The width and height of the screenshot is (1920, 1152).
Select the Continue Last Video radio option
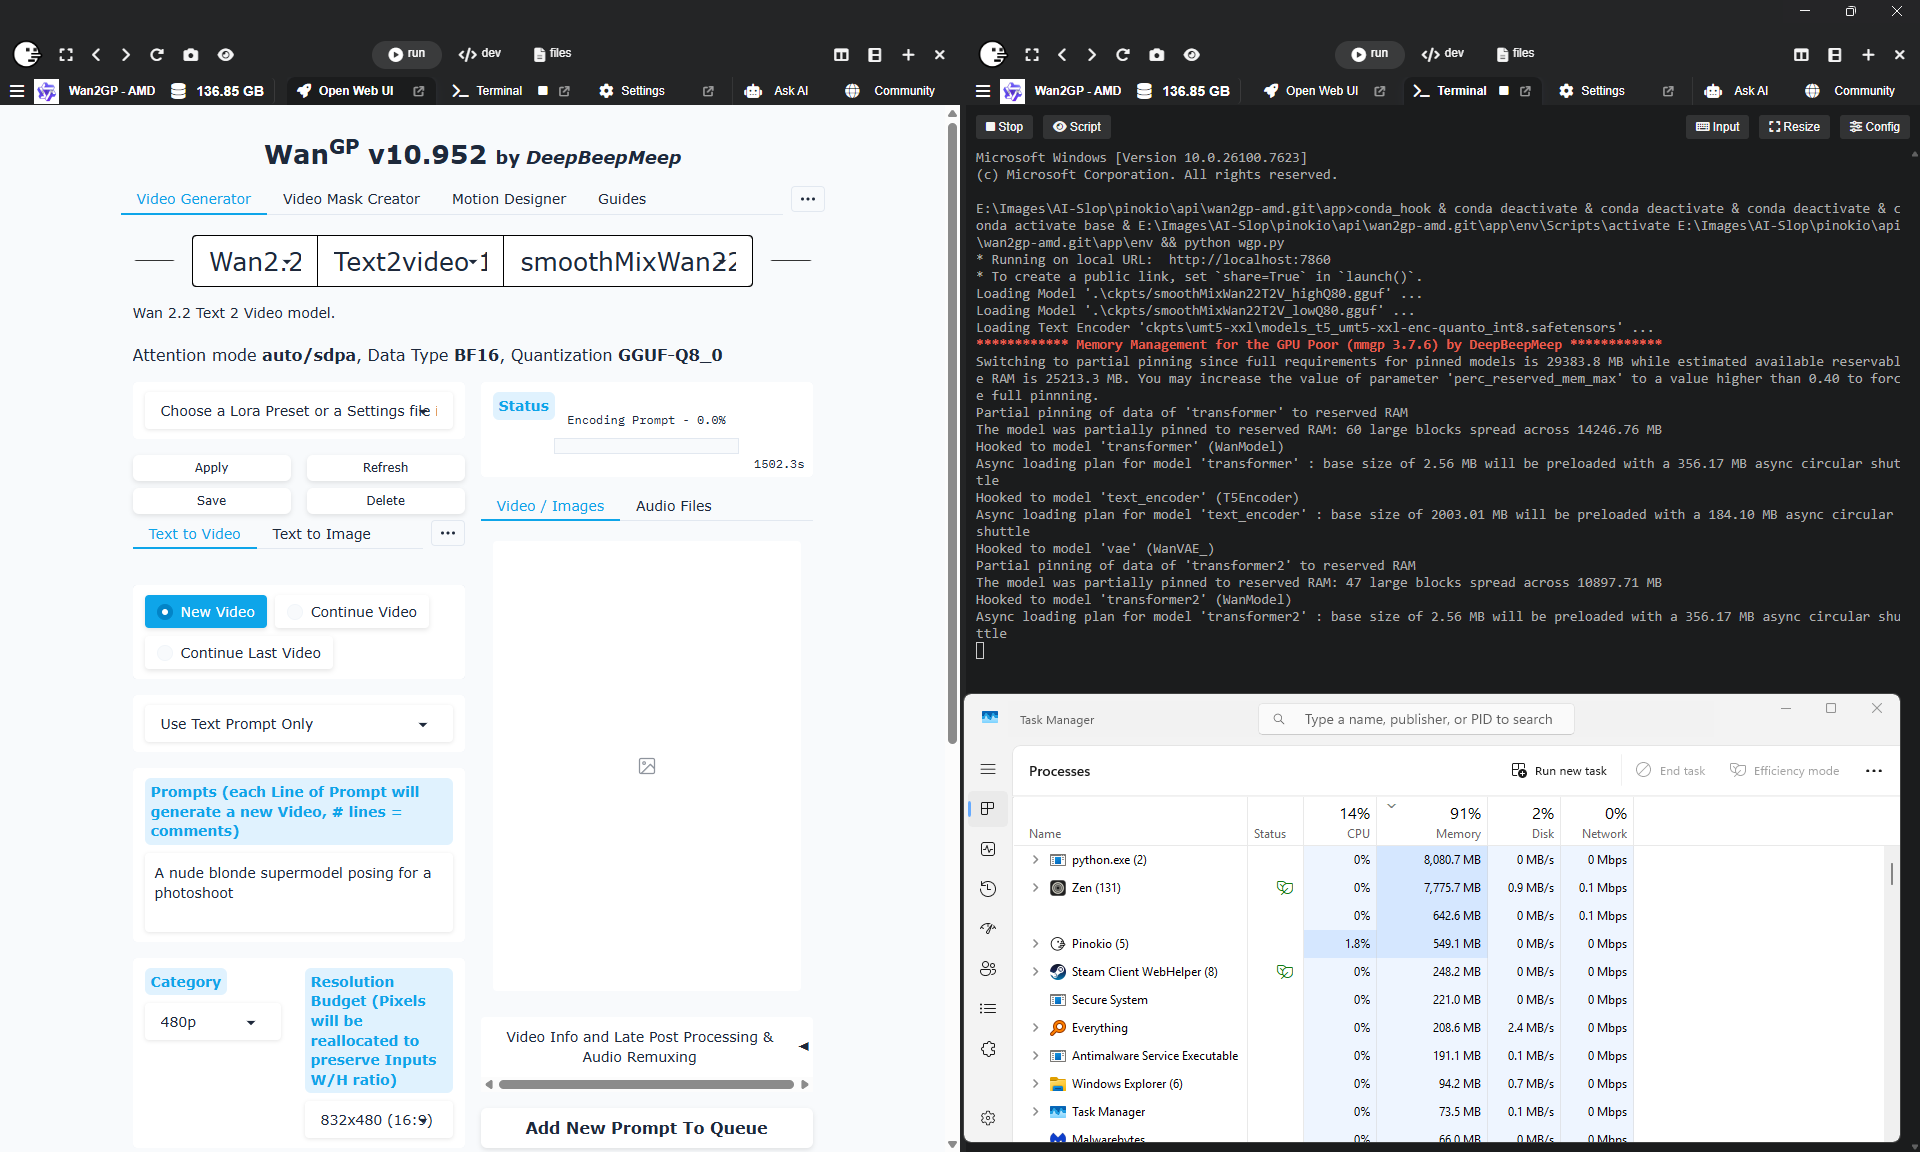(x=239, y=653)
